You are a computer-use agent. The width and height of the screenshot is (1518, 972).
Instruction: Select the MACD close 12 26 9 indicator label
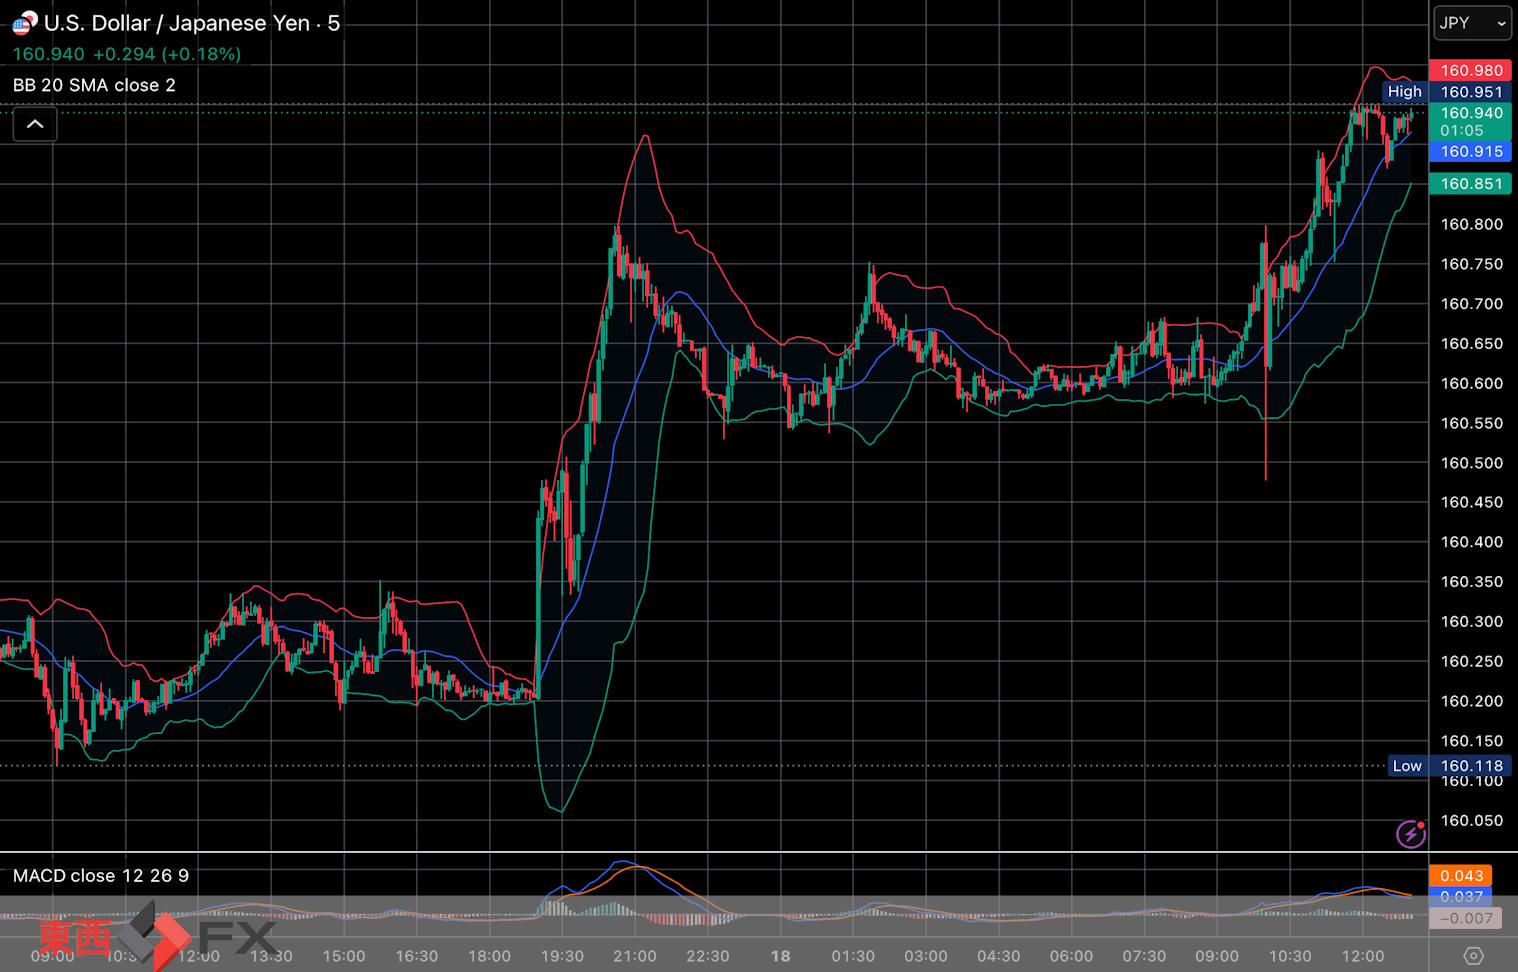101,876
